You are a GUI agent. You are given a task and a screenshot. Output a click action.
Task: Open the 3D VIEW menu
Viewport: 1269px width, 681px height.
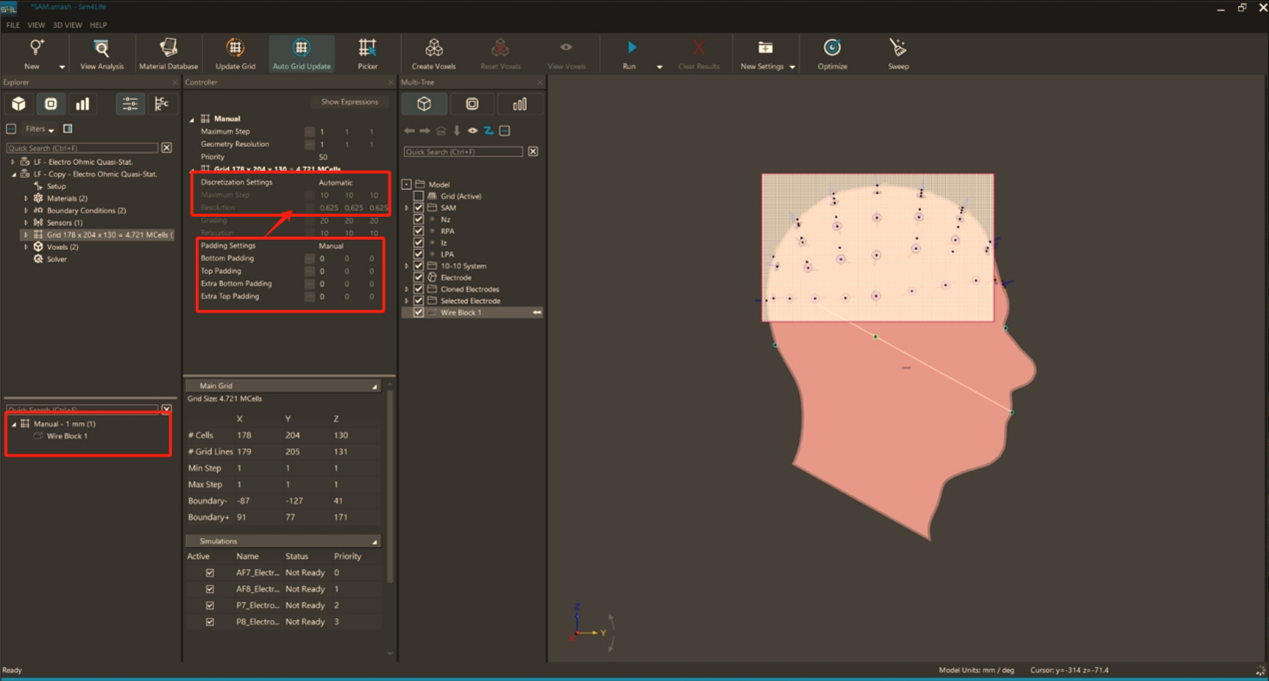pyautogui.click(x=67, y=25)
